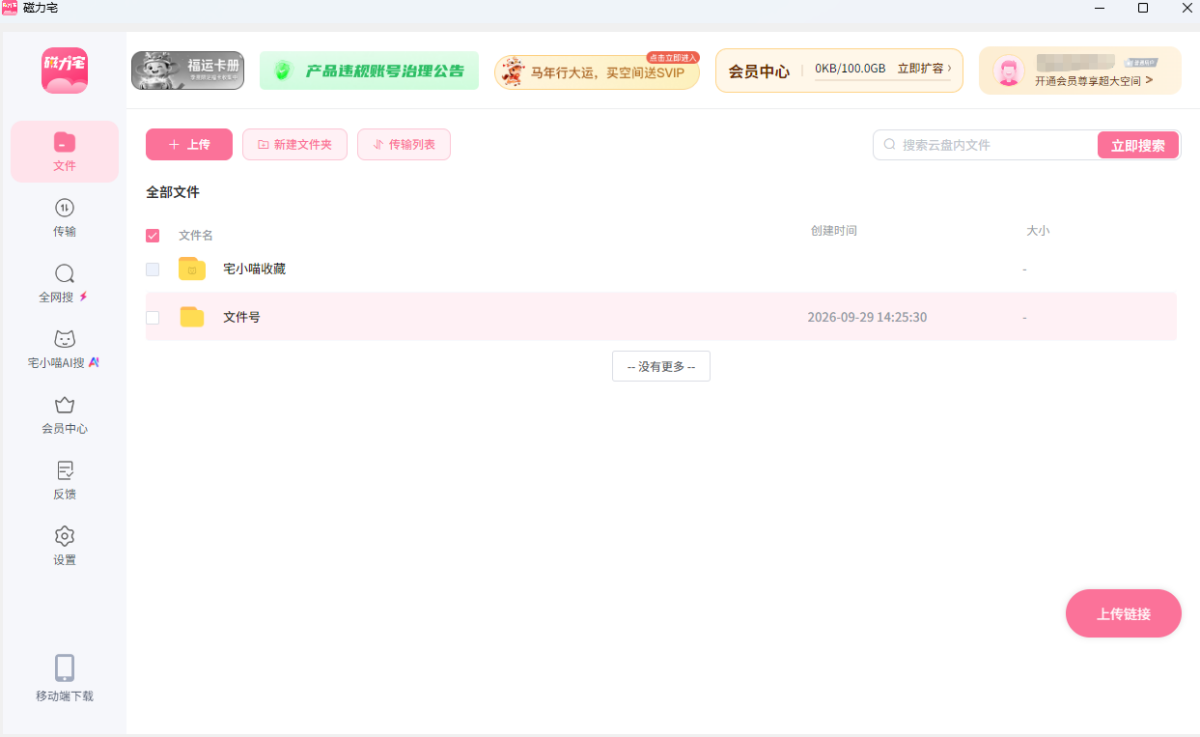Screen dimensions: 1200x737
Task: Toggle the select-all checkbox beside 文件名
Action: pos(153,236)
